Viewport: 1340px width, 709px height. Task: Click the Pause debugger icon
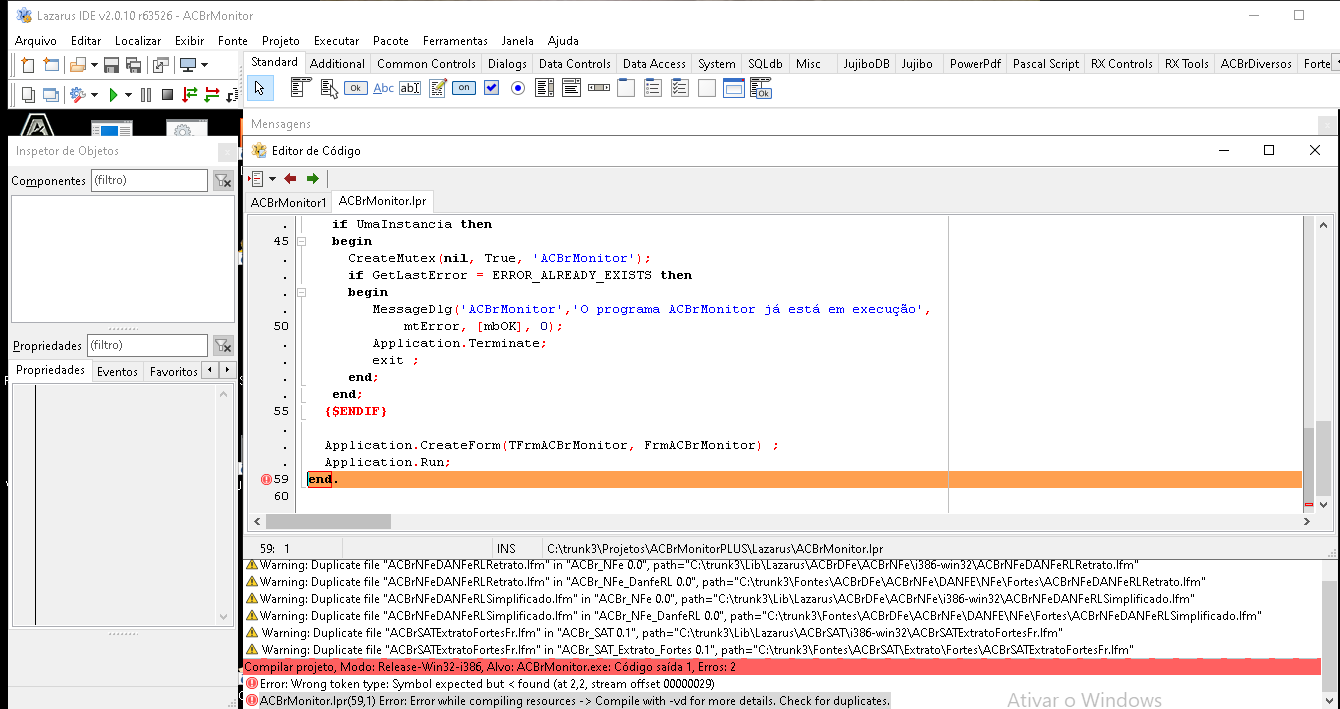tap(146, 95)
